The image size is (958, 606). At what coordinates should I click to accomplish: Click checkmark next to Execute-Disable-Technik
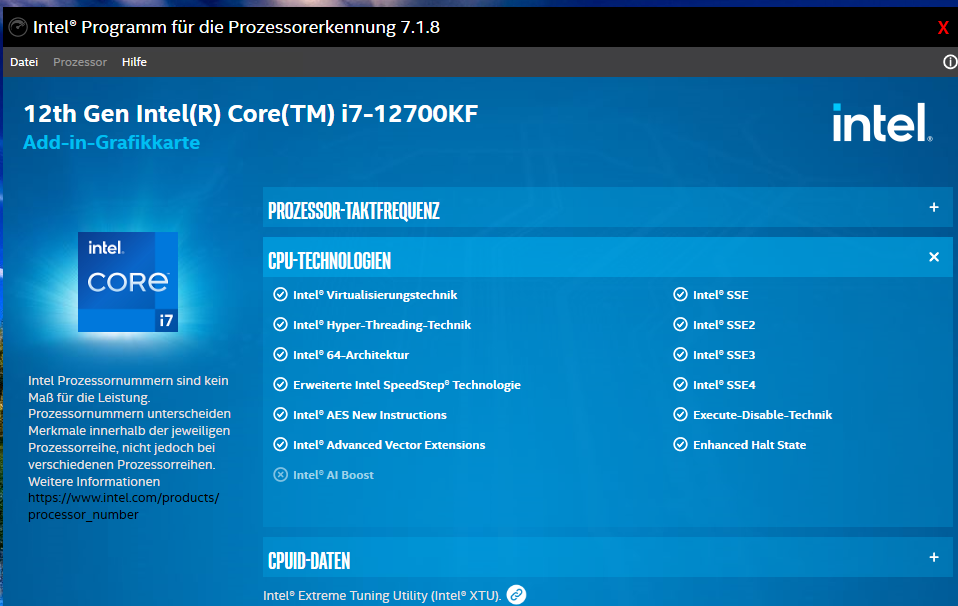680,414
